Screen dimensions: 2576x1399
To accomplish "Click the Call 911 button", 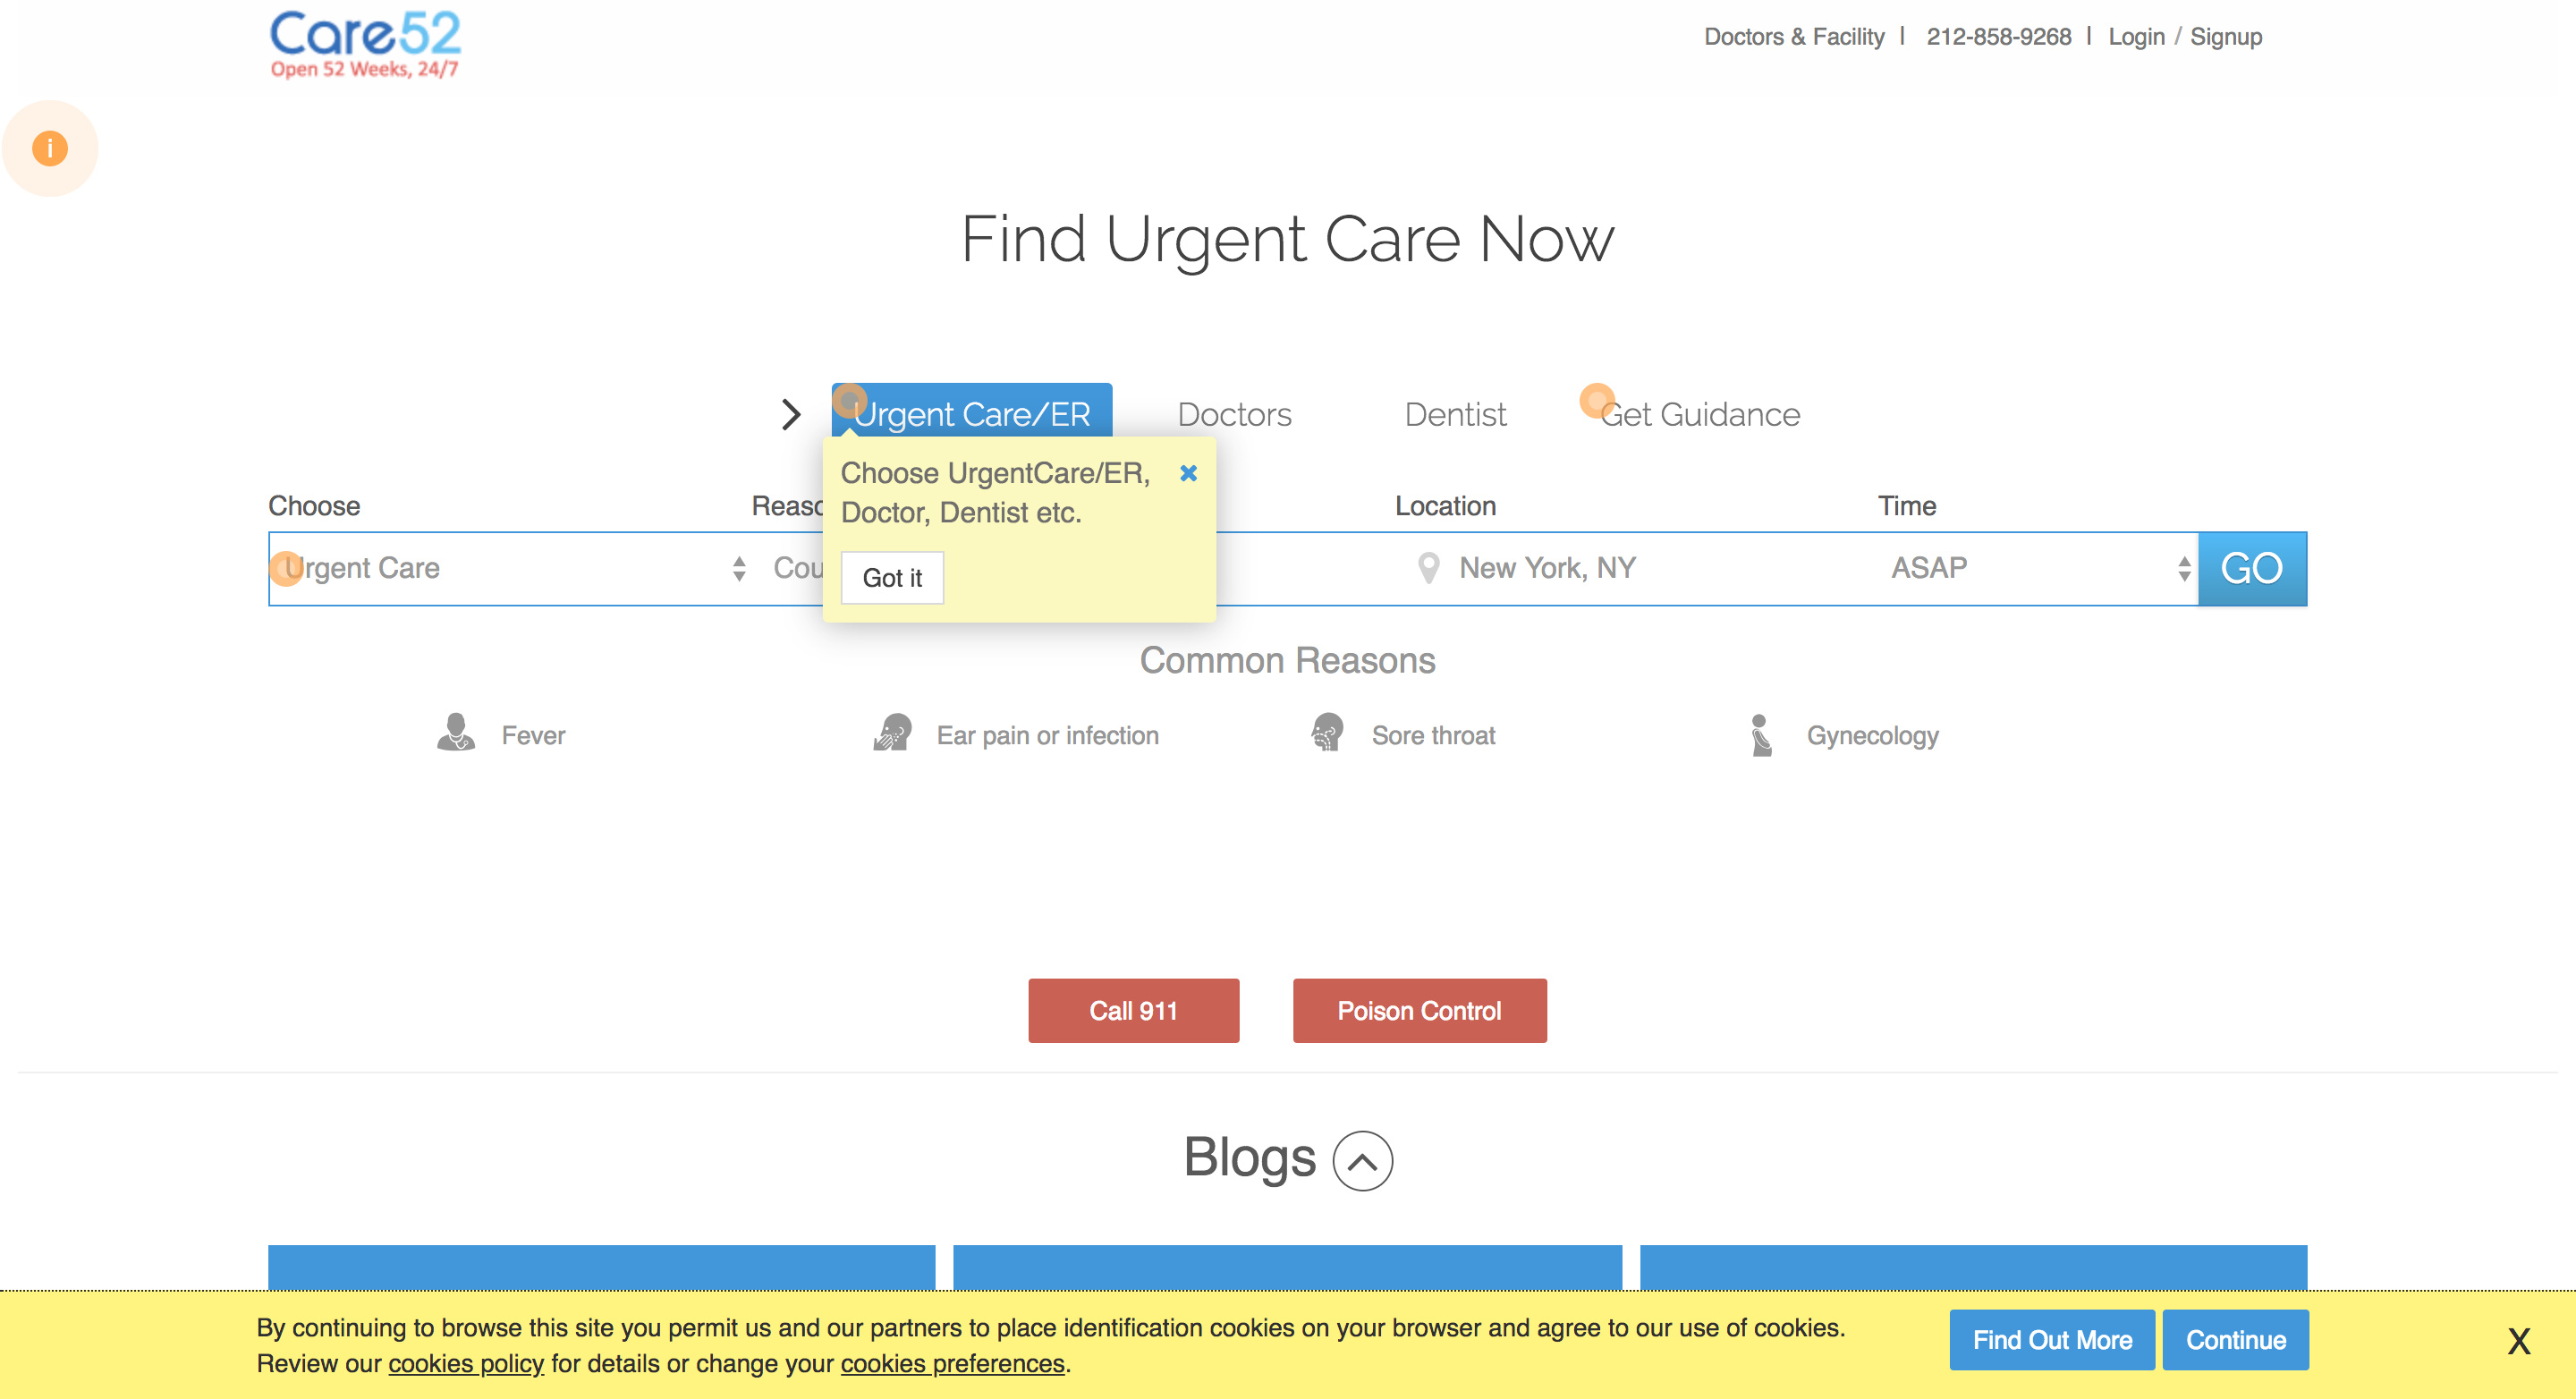I will 1133,1010.
